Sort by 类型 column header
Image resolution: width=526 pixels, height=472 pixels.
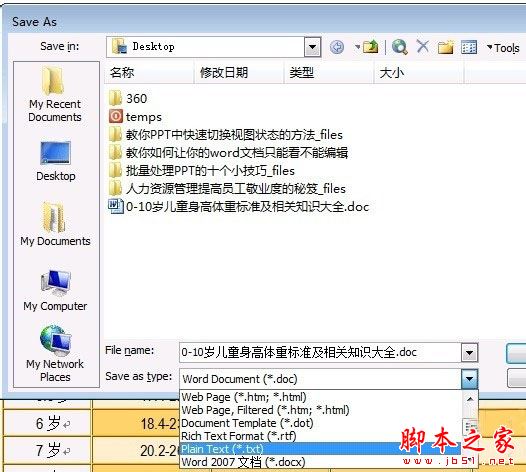[329, 72]
